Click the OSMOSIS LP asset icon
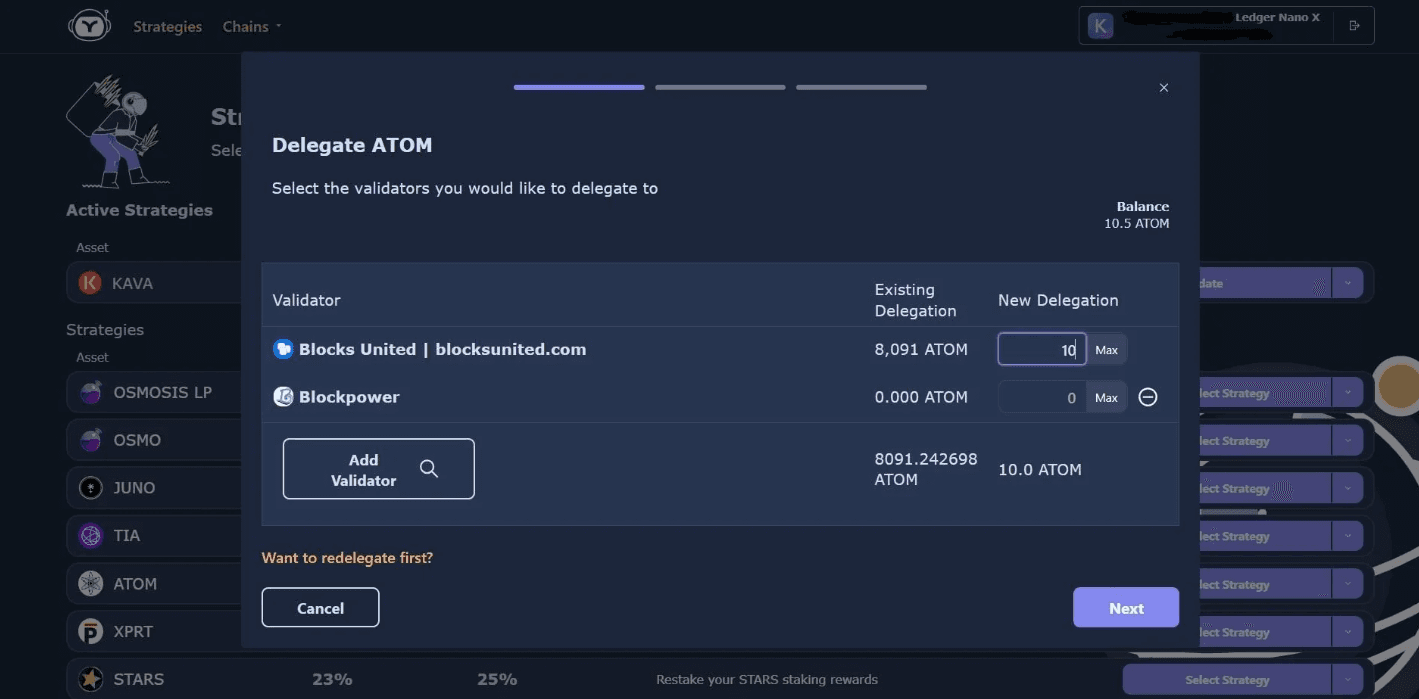Viewport: 1419px width, 699px height. (91, 392)
